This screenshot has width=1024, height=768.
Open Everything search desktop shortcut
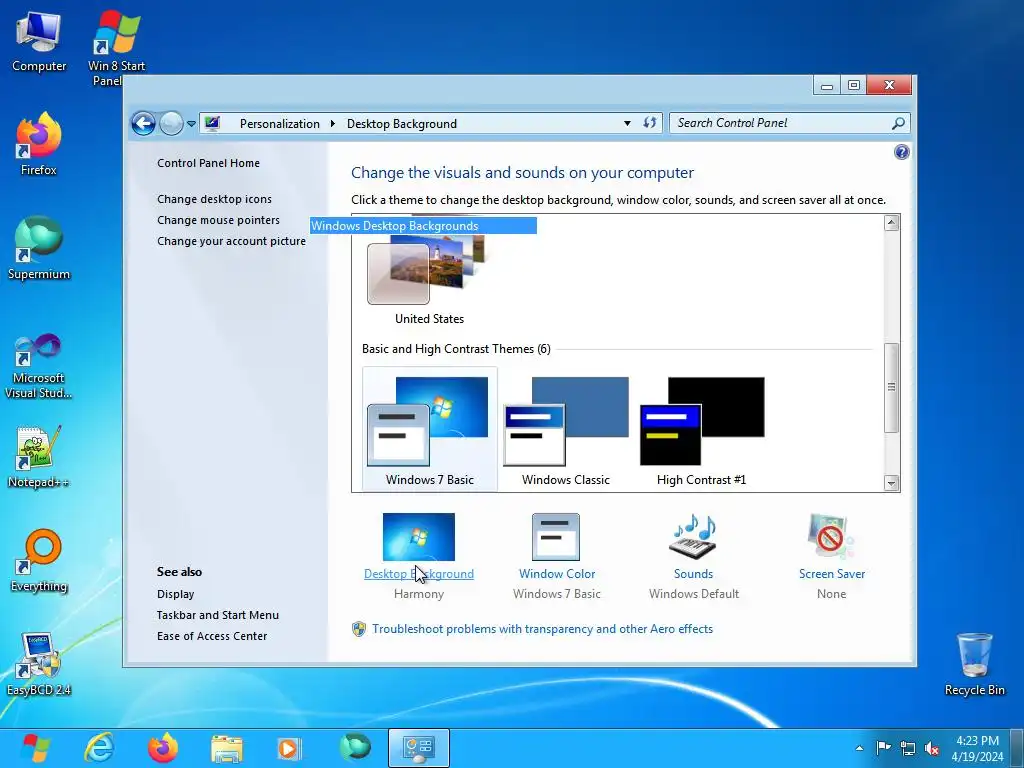[x=39, y=560]
